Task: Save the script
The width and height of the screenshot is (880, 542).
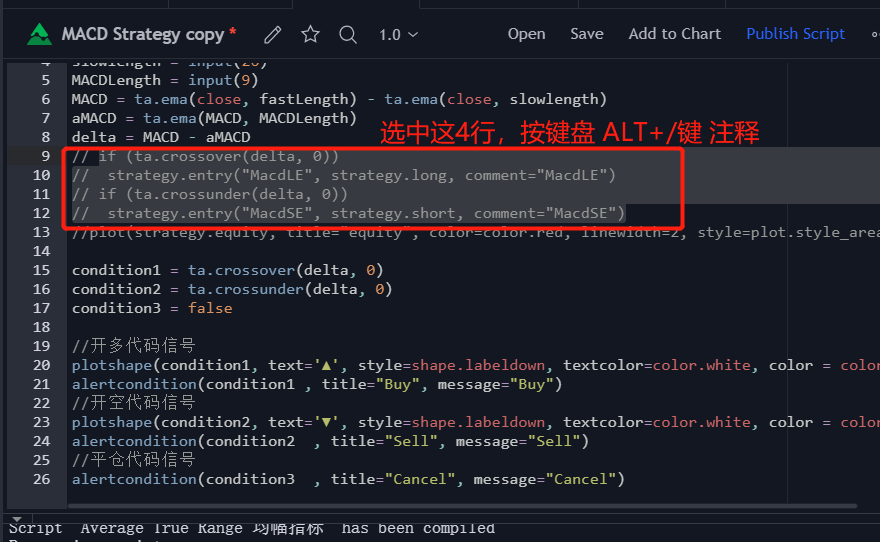Action: (x=586, y=34)
